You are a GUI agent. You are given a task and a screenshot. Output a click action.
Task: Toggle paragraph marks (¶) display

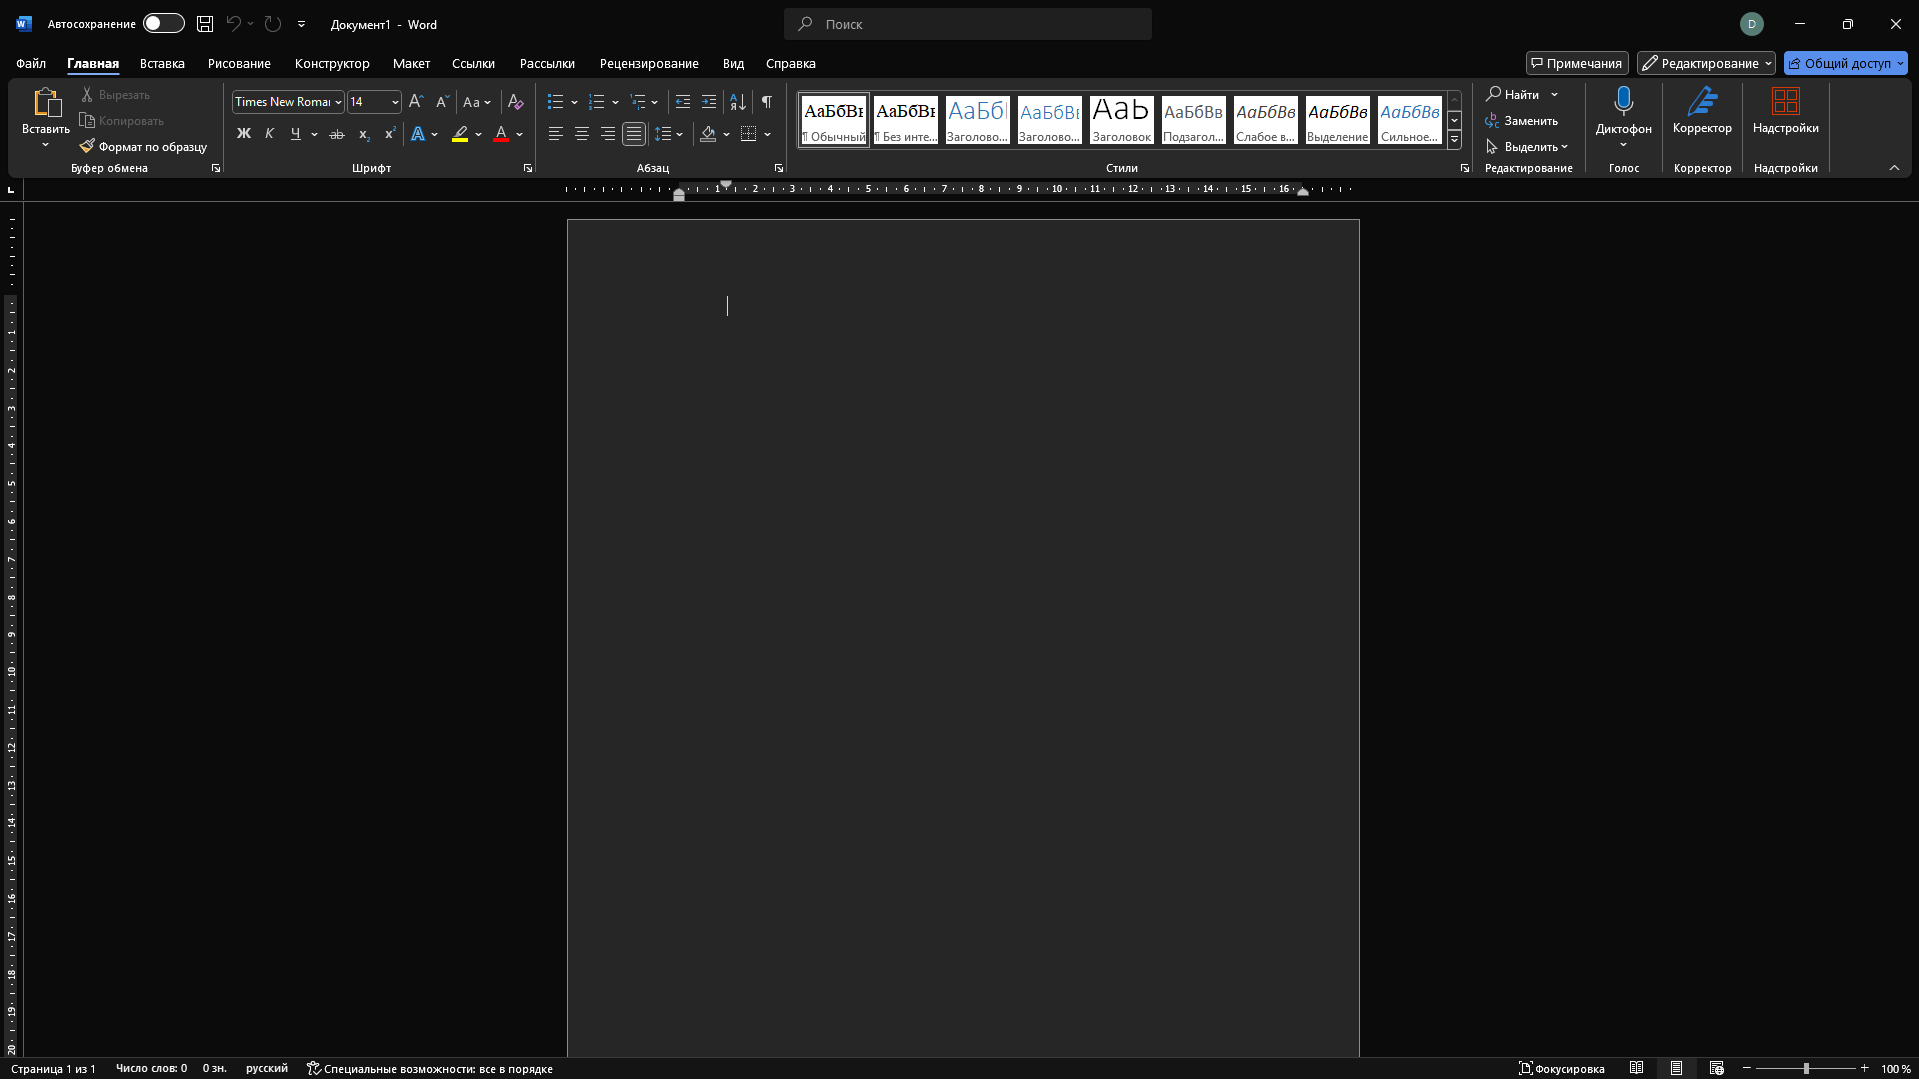point(767,102)
